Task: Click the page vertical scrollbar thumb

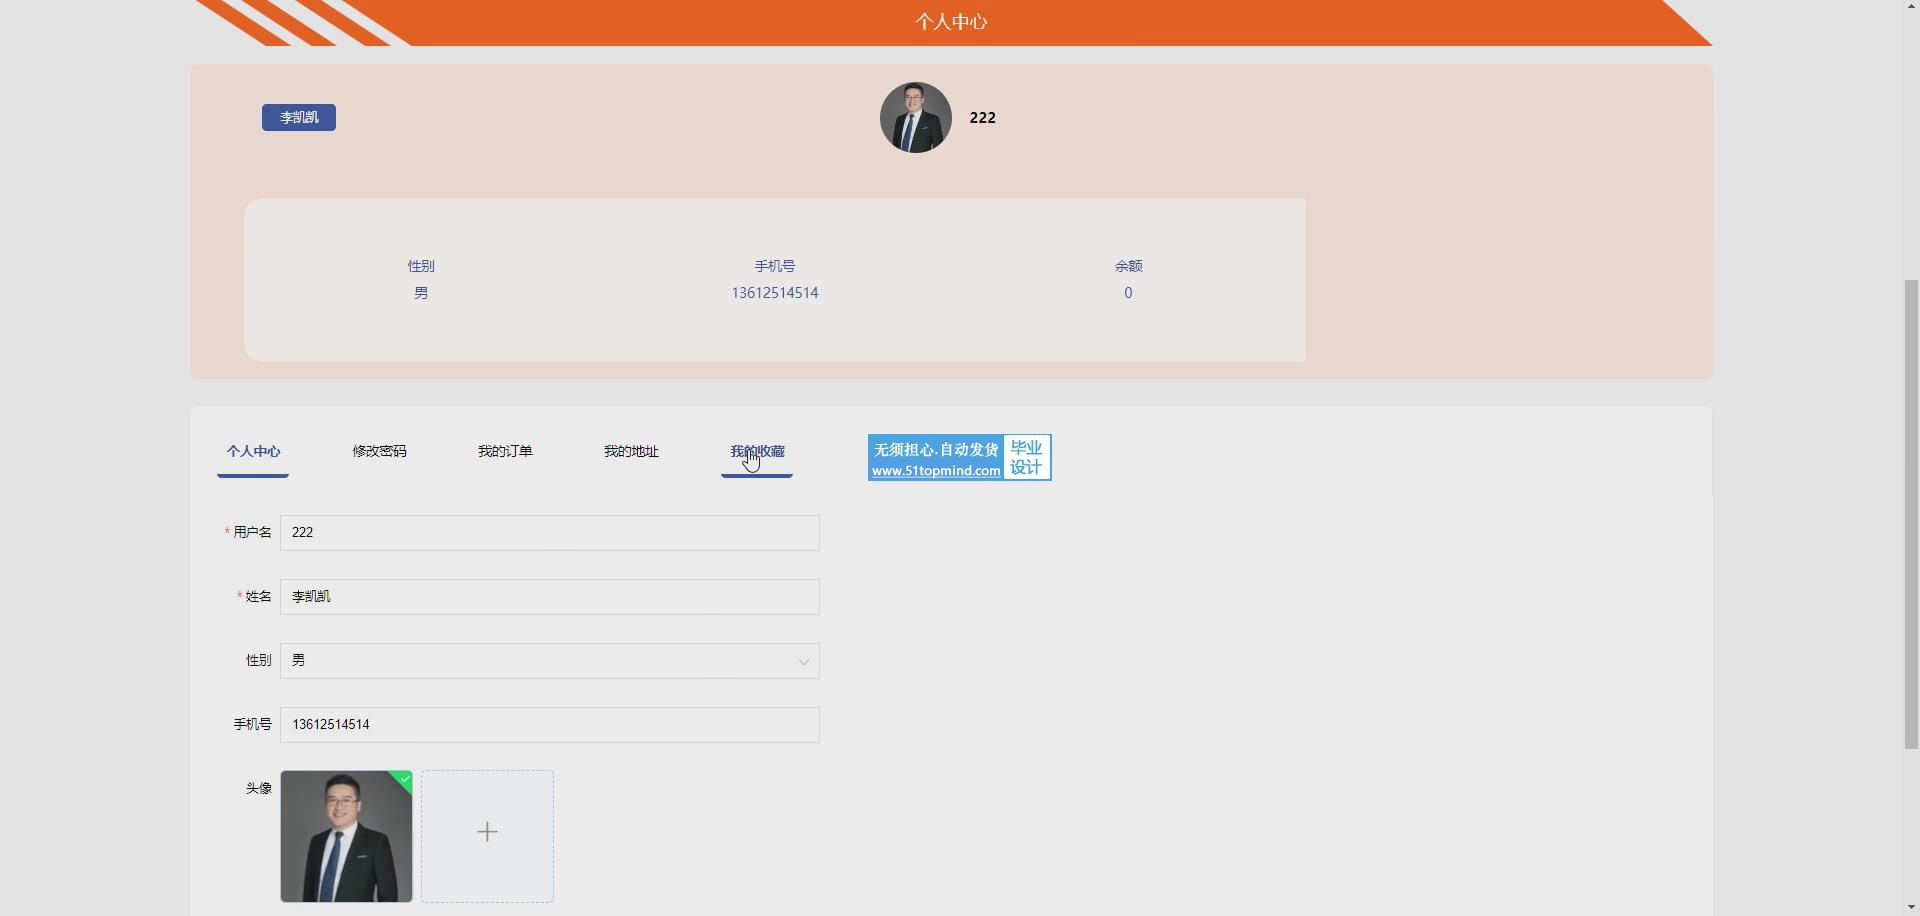Action: coord(1911,514)
